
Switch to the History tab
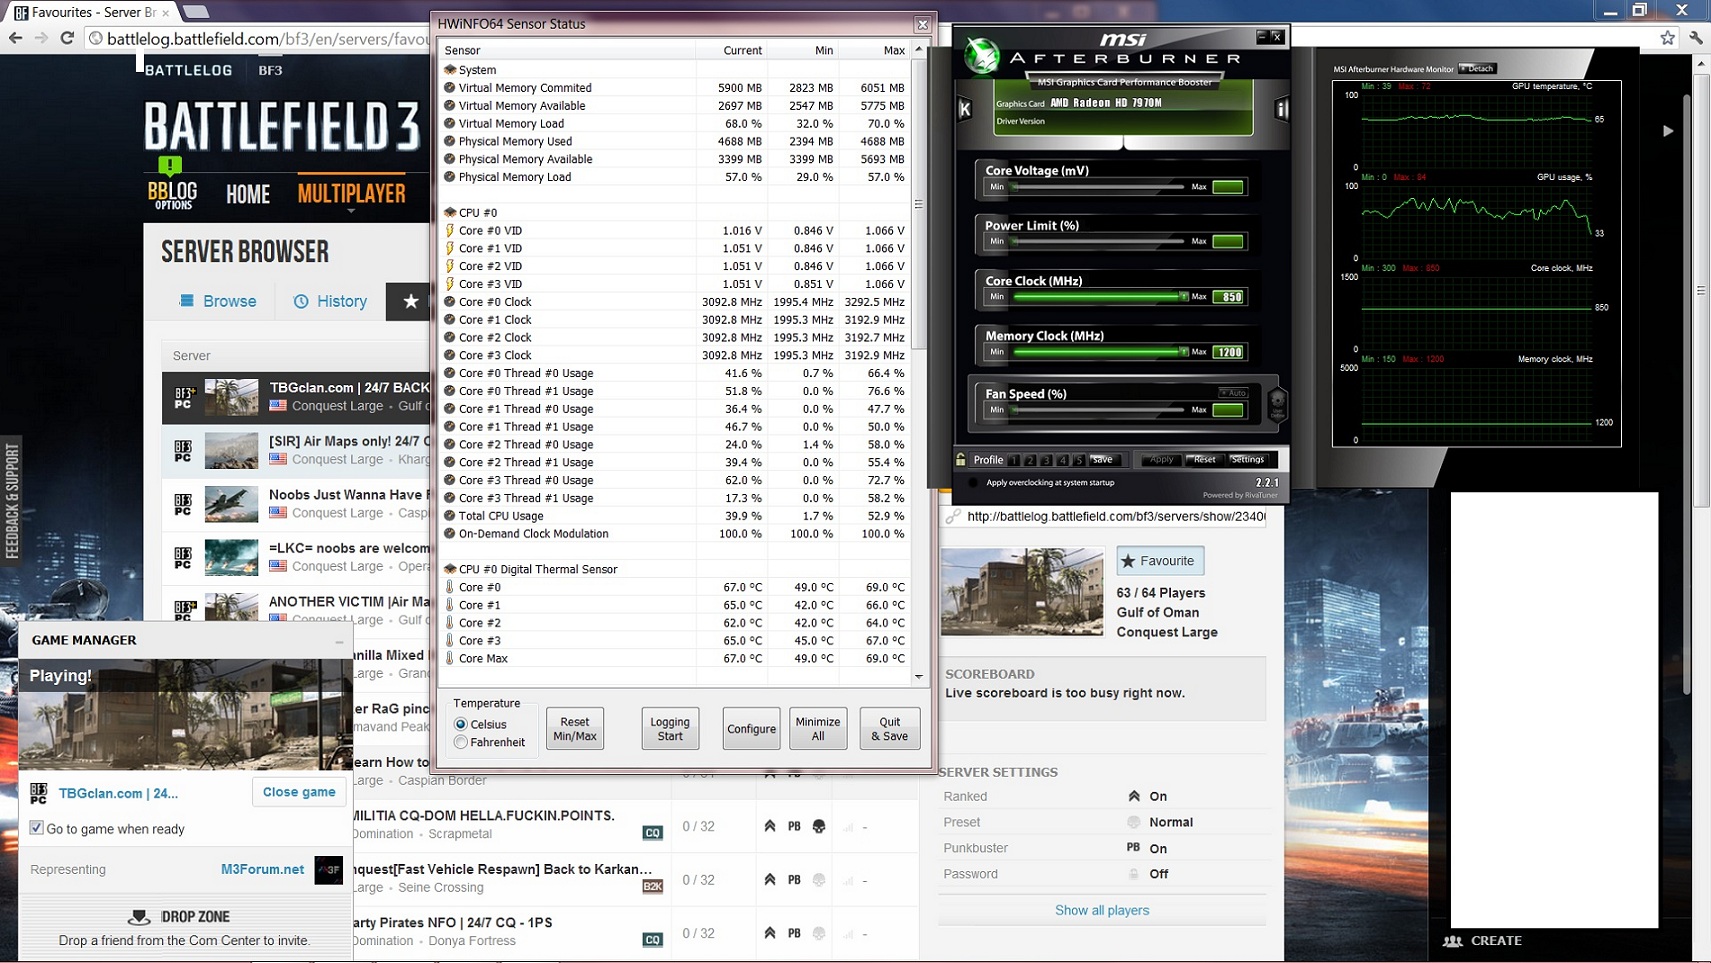pos(330,301)
